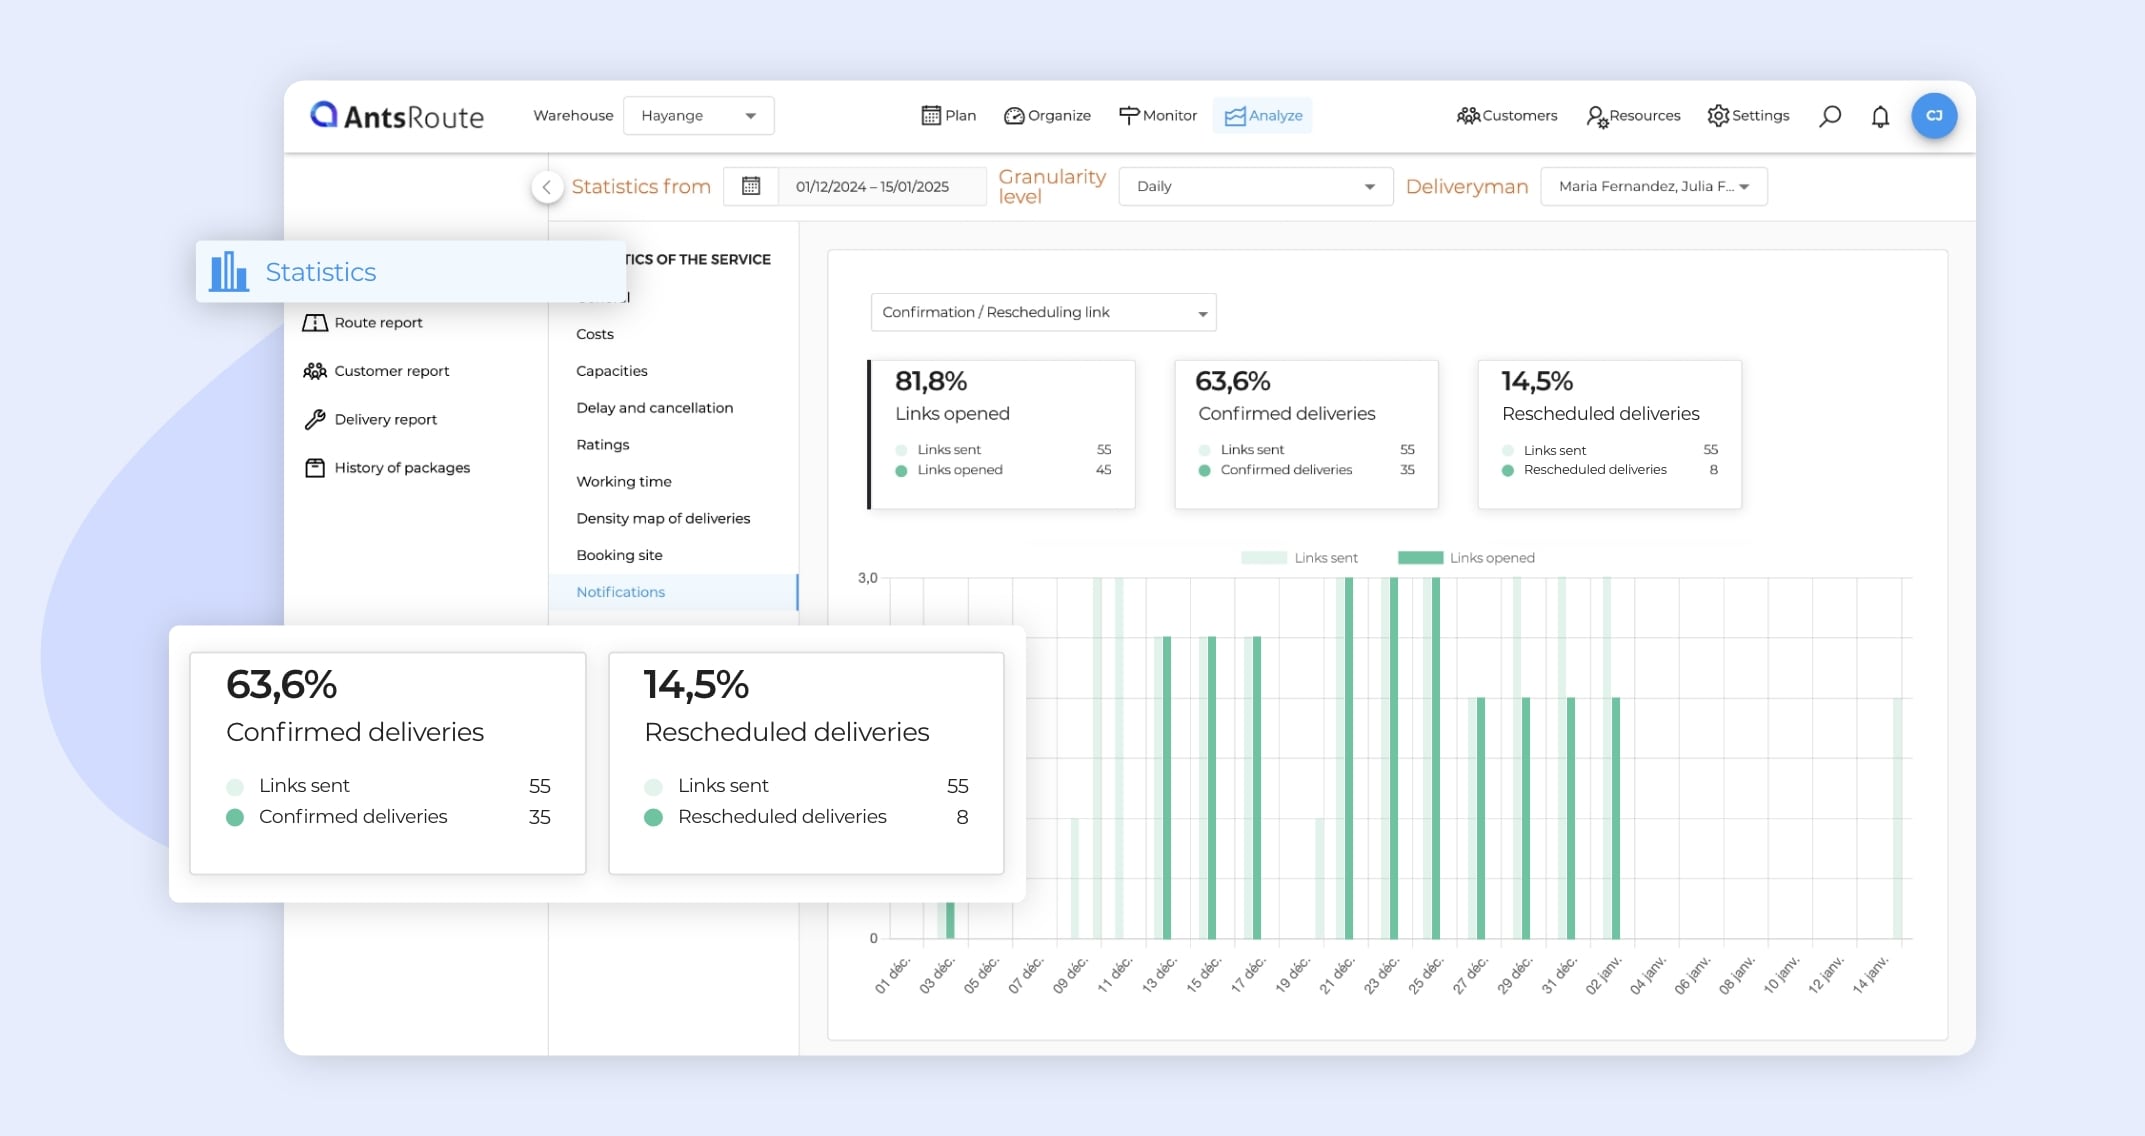Click the CJ user avatar
The width and height of the screenshot is (2145, 1136).
coord(1934,116)
